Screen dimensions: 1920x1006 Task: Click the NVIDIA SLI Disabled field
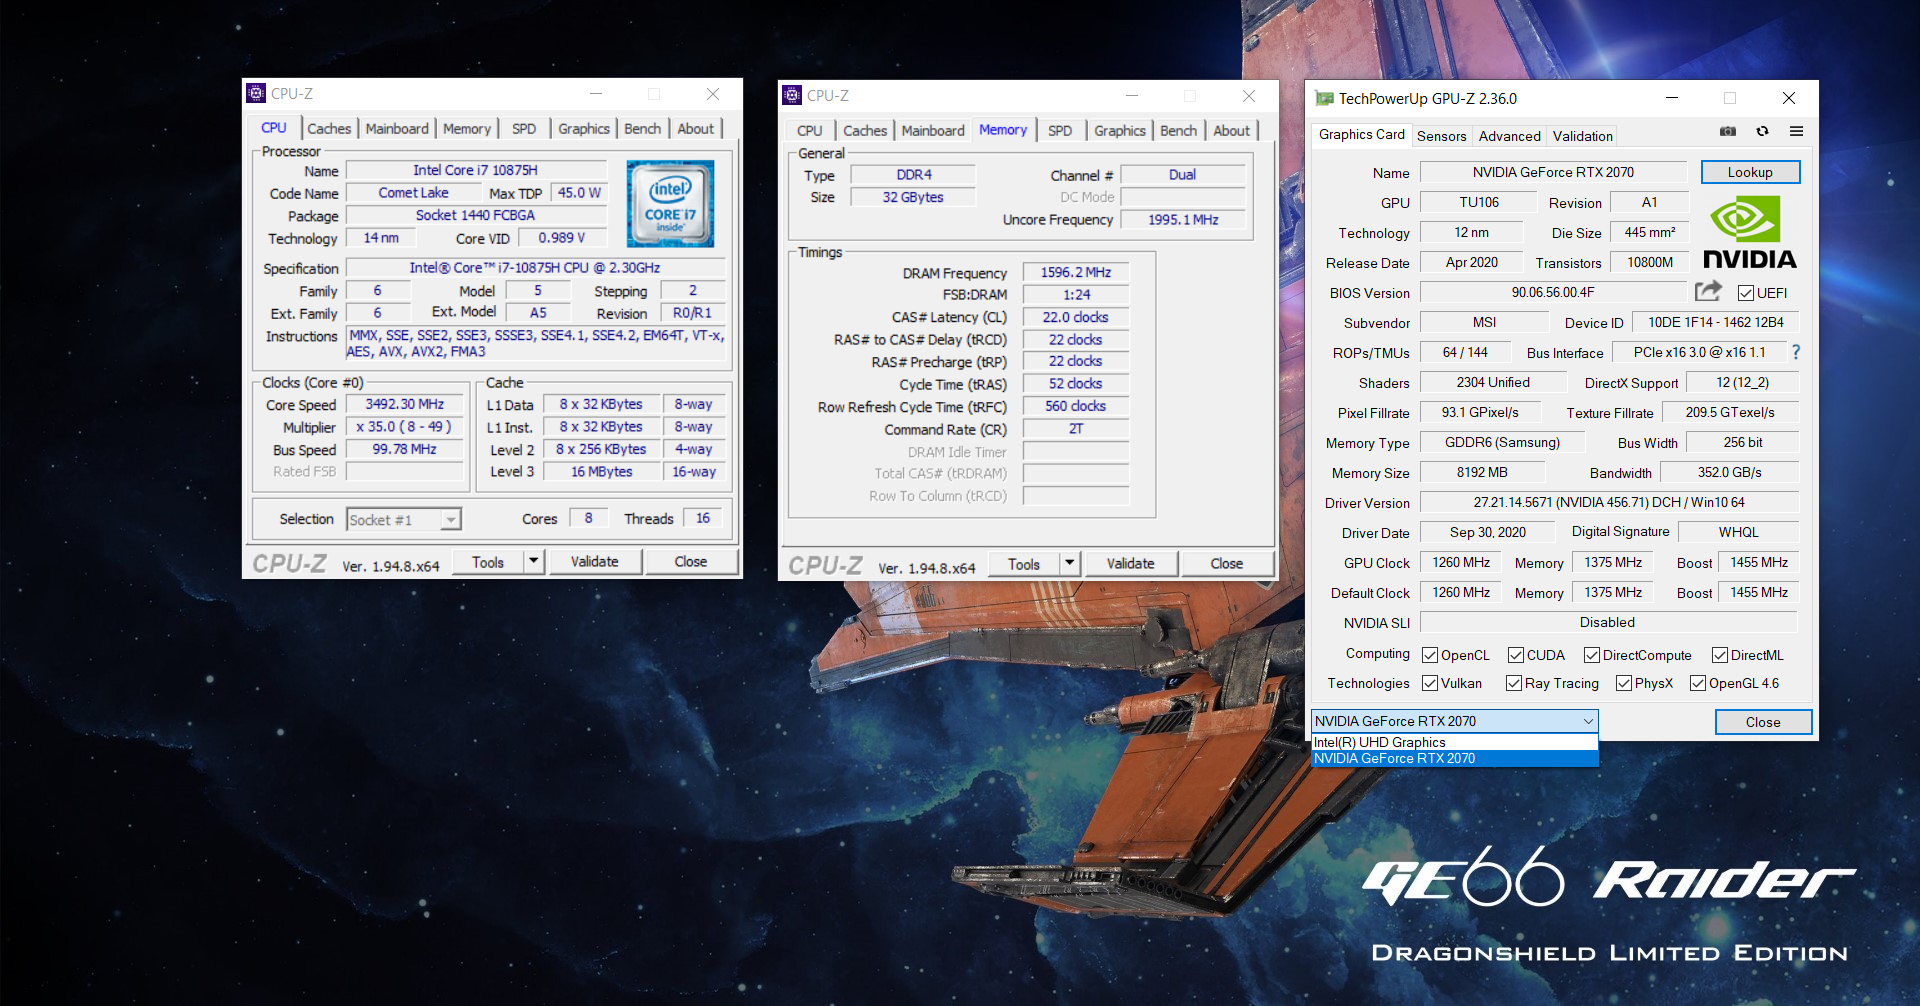coord(1609,622)
